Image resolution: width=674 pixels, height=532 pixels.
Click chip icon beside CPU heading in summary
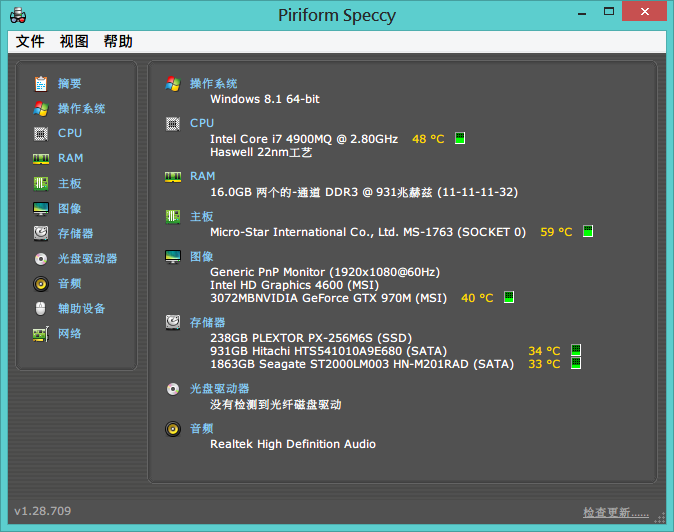pyautogui.click(x=173, y=124)
